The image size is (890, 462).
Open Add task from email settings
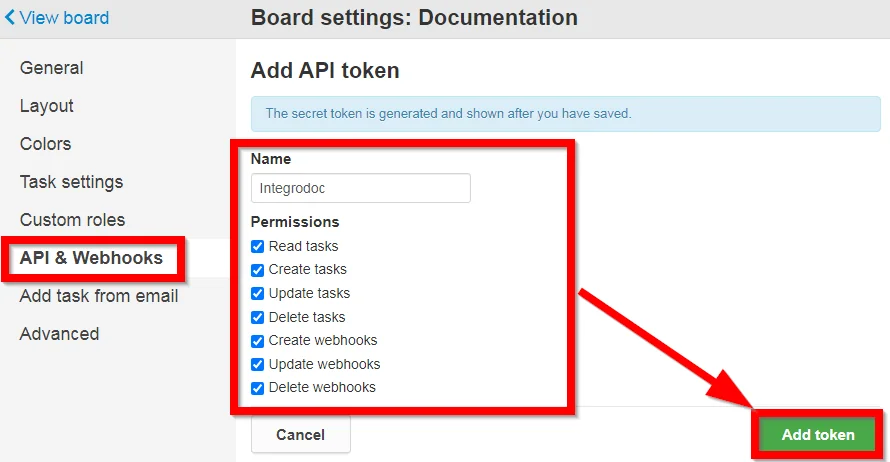click(x=99, y=296)
